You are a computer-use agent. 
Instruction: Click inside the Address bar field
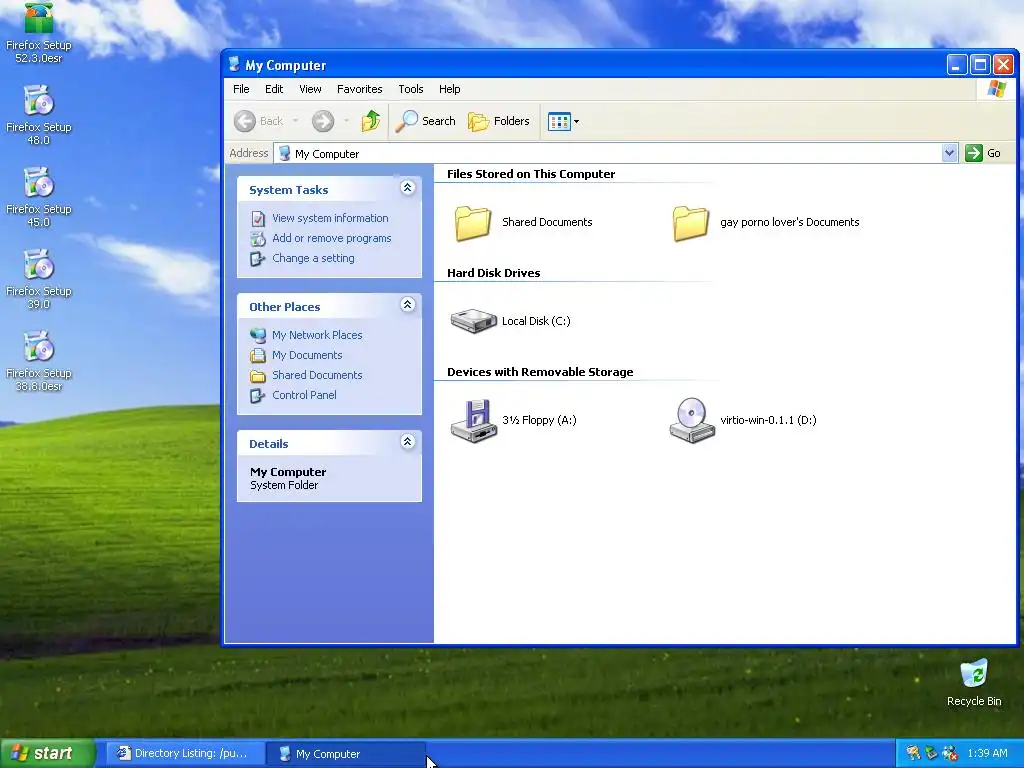coord(607,153)
